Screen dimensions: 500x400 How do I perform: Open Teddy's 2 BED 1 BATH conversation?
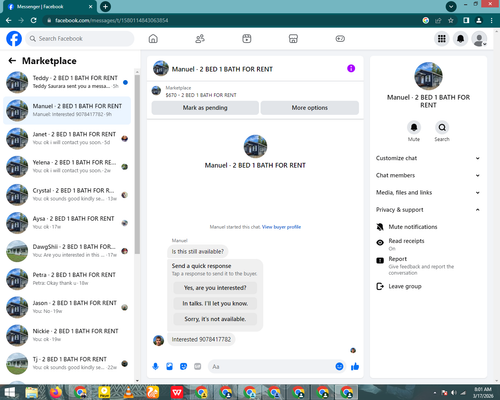(67, 82)
